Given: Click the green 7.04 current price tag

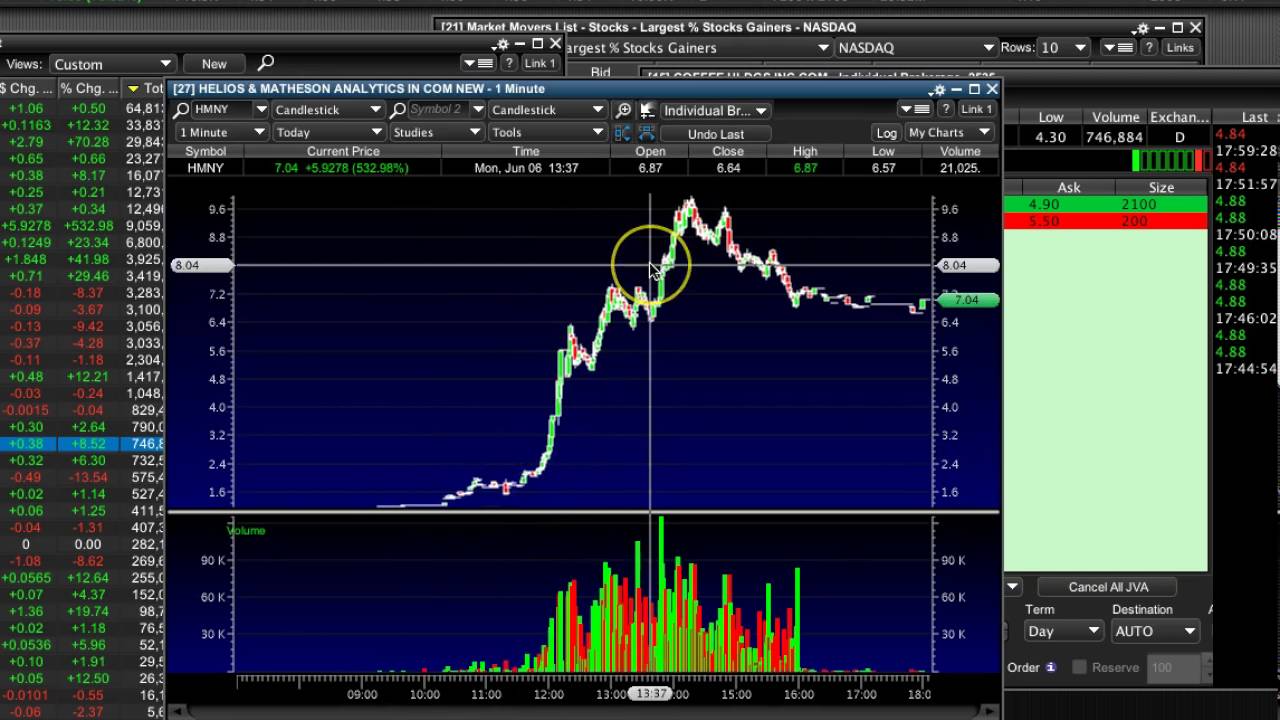Looking at the screenshot, I should coord(966,300).
